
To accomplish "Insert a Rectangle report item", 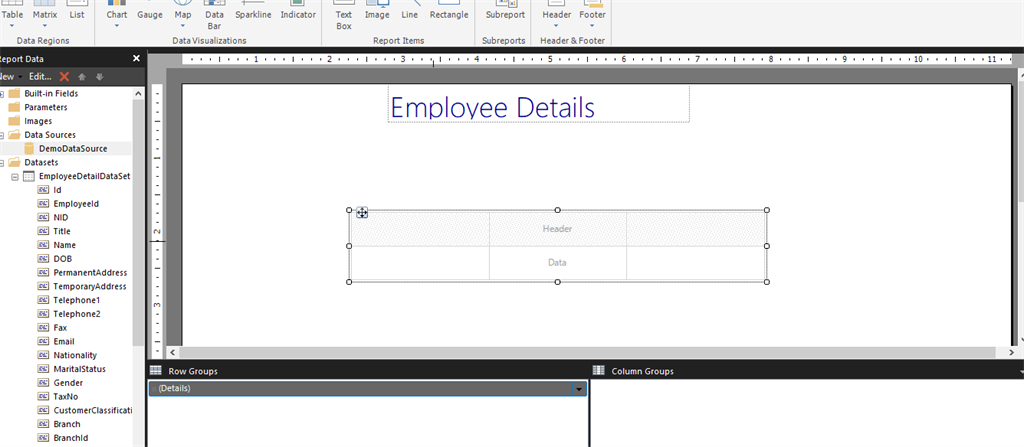I will pos(449,11).
